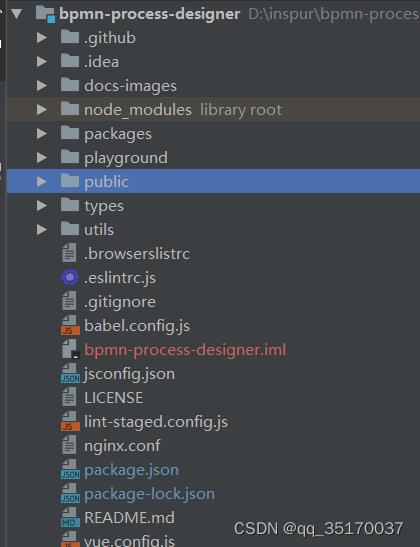Select the .idea folder name
The image size is (420, 547).
[x=101, y=62]
